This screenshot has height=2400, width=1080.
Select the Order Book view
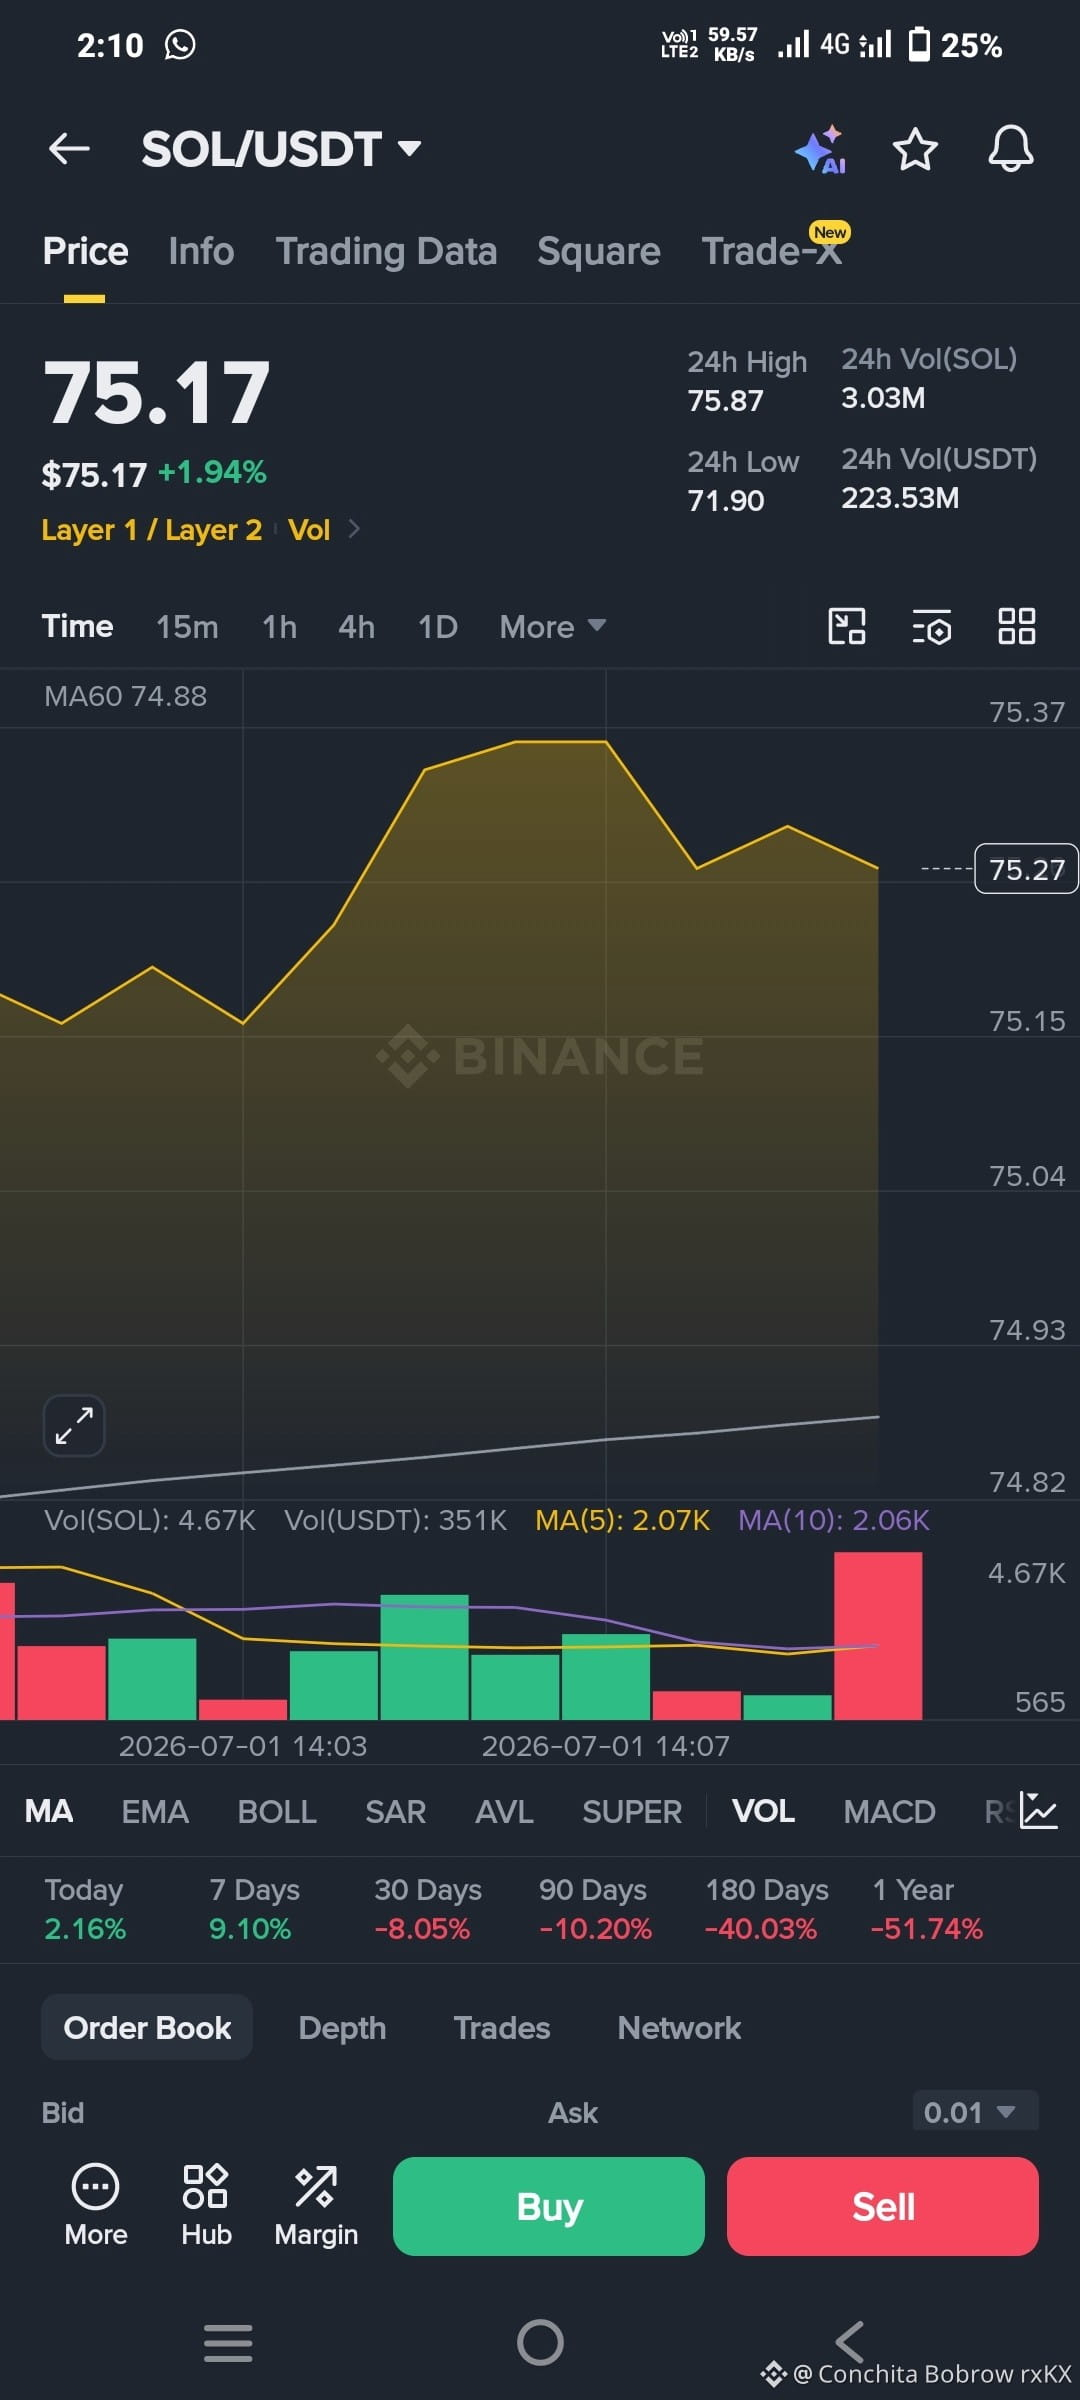147,2027
